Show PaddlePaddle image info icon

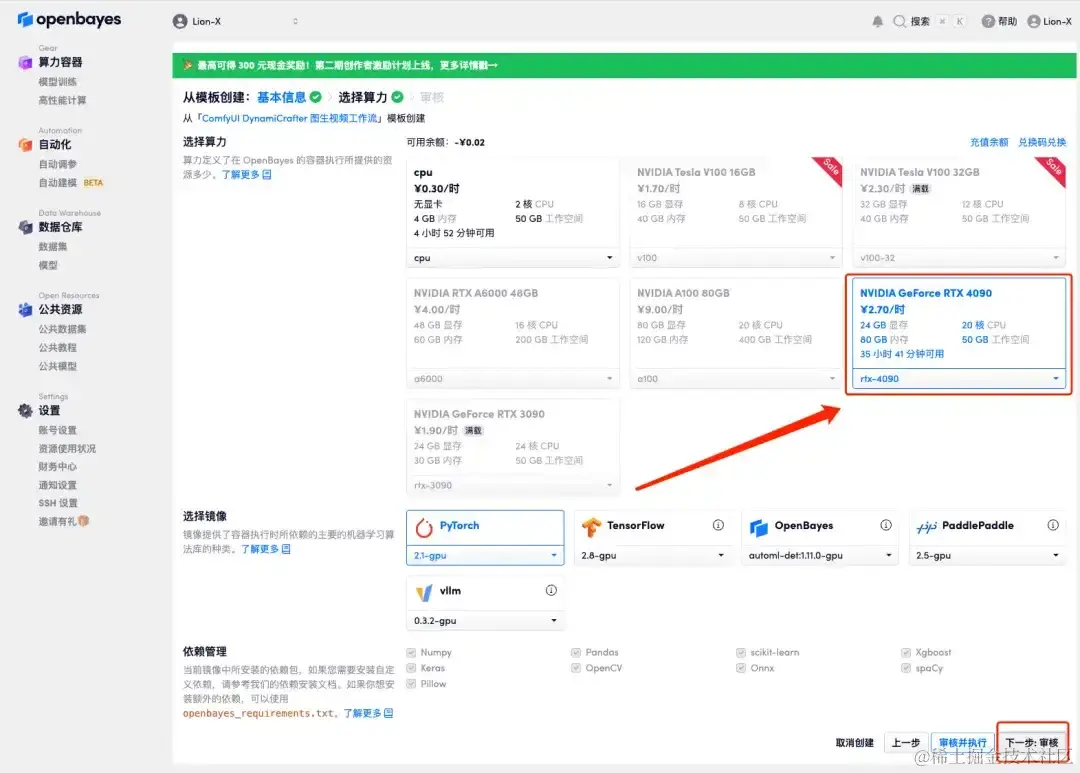(x=1053, y=525)
